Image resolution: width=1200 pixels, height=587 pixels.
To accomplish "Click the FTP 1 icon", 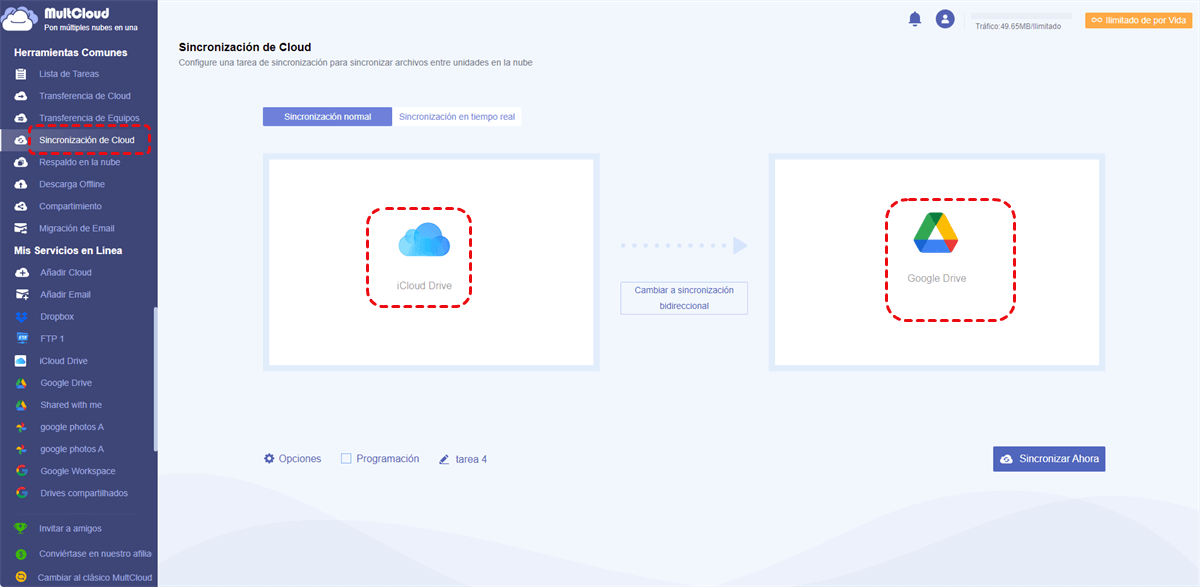I will [x=21, y=339].
